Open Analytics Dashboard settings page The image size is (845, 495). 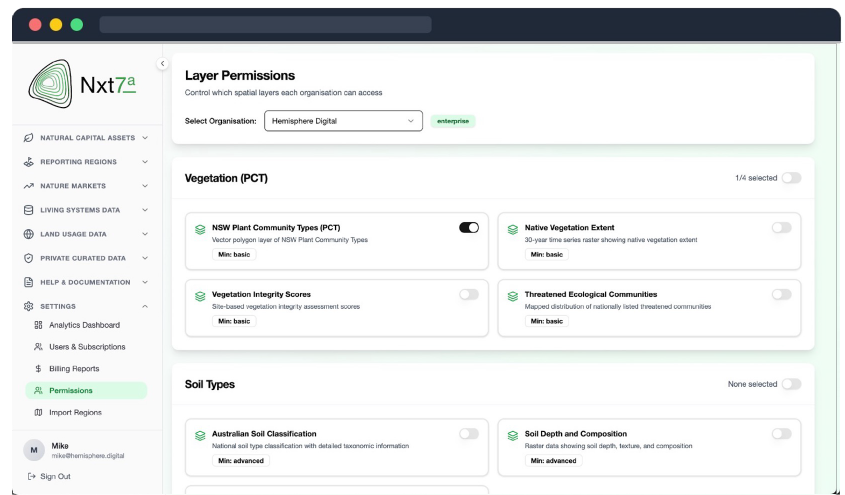click(x=86, y=325)
